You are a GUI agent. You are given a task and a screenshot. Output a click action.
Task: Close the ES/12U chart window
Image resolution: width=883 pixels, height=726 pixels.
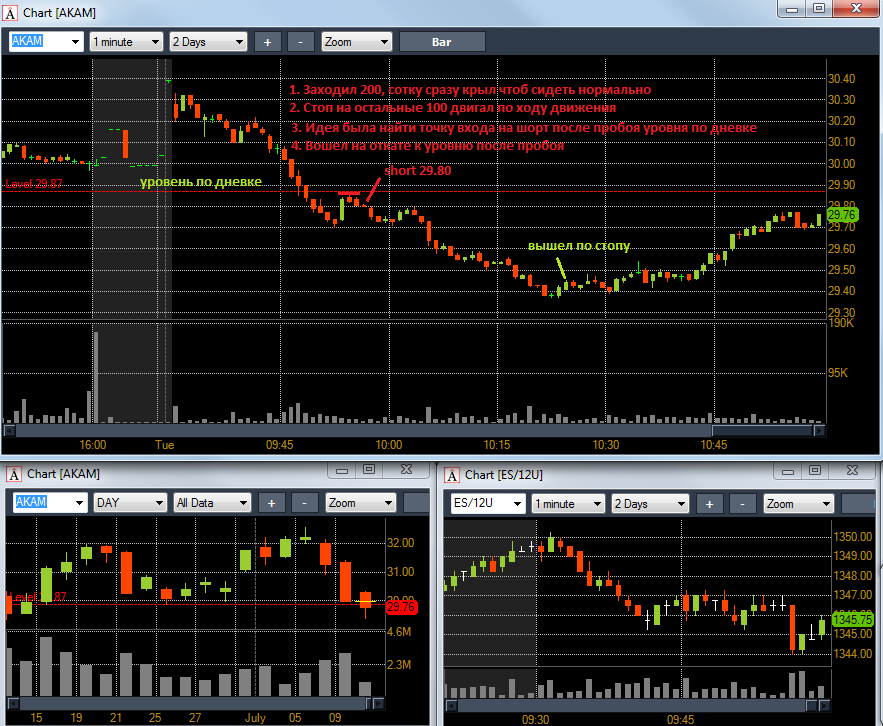(x=852, y=471)
